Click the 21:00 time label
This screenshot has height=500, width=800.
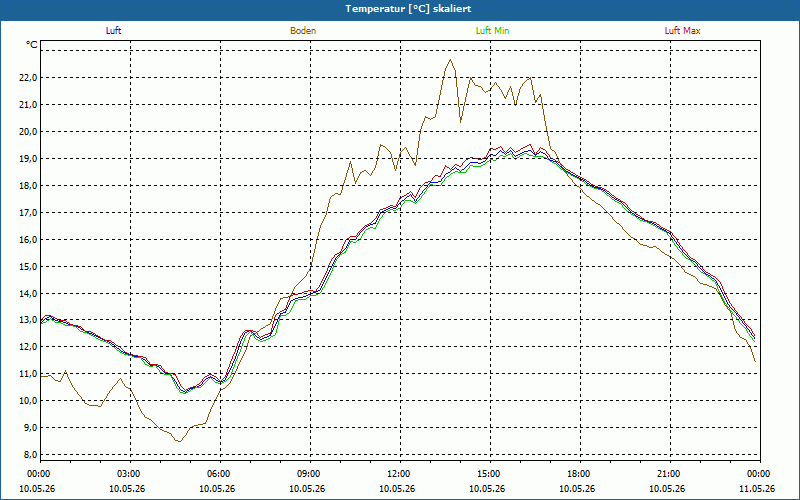[670, 474]
